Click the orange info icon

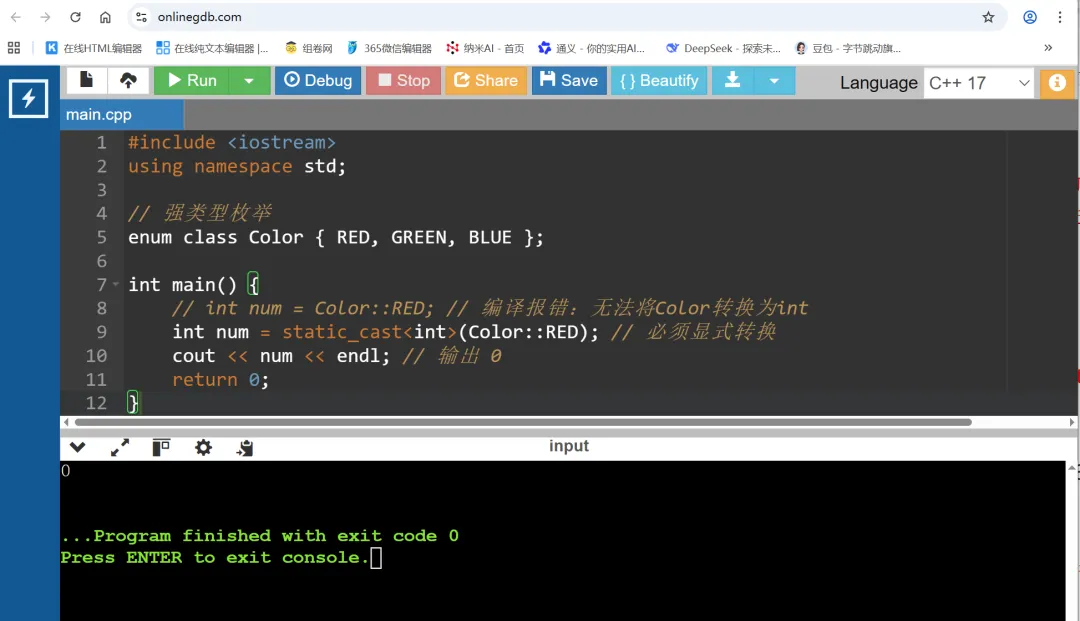[1057, 83]
